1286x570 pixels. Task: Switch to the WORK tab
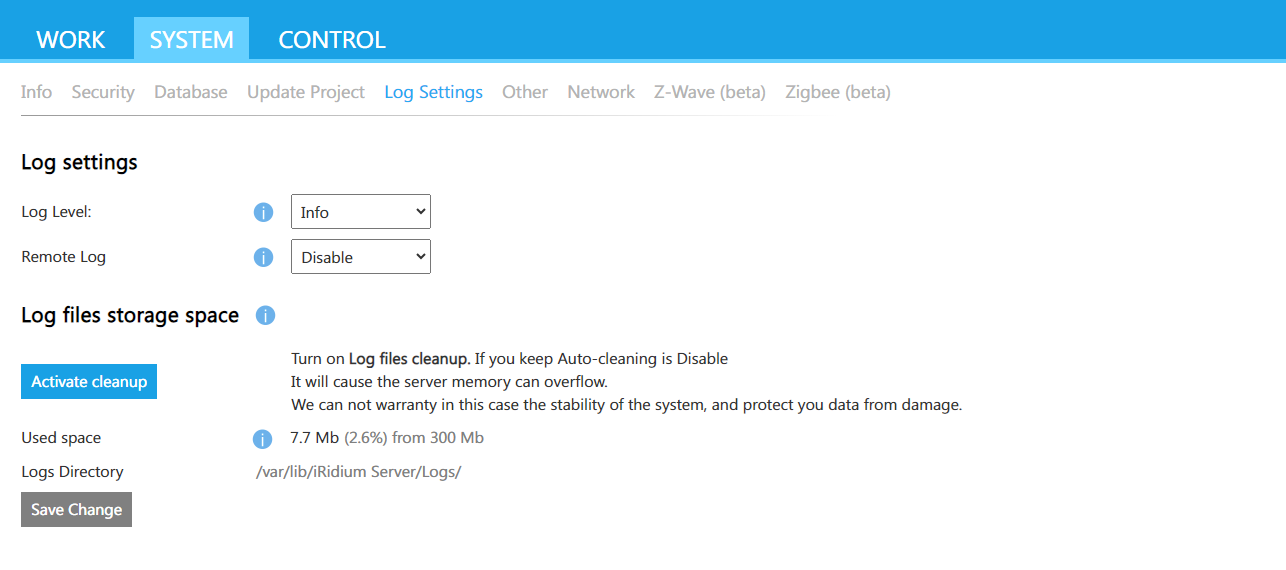click(x=70, y=40)
